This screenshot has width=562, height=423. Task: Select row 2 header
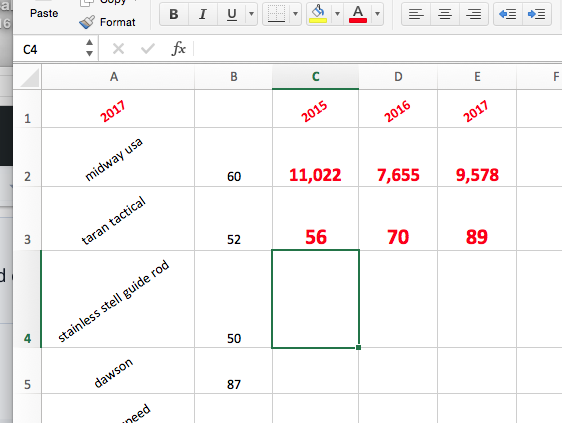28,157
